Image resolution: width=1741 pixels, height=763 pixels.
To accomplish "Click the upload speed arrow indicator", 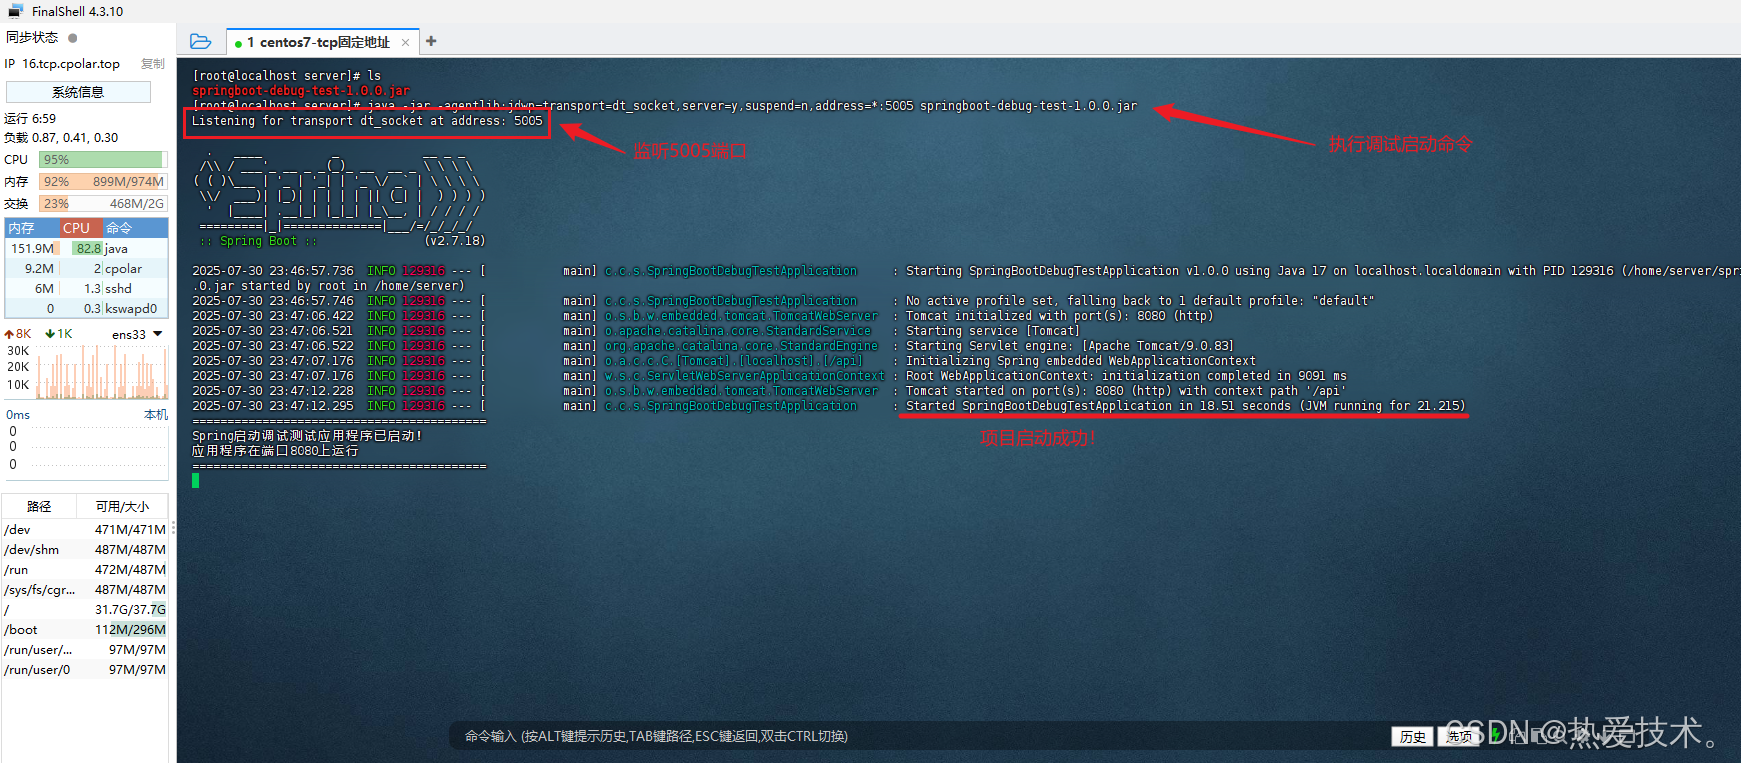I will (x=10, y=334).
